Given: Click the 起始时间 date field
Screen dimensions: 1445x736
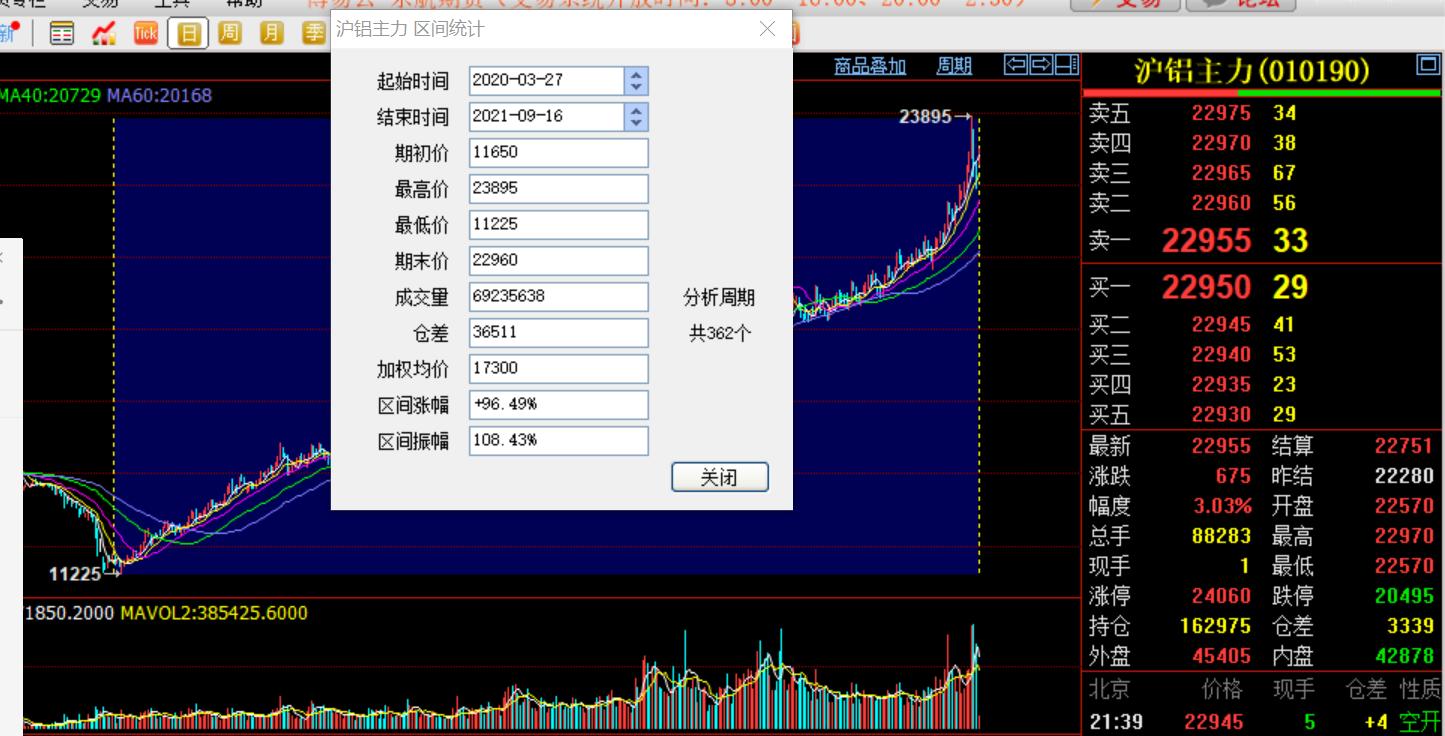Looking at the screenshot, I should (546, 81).
